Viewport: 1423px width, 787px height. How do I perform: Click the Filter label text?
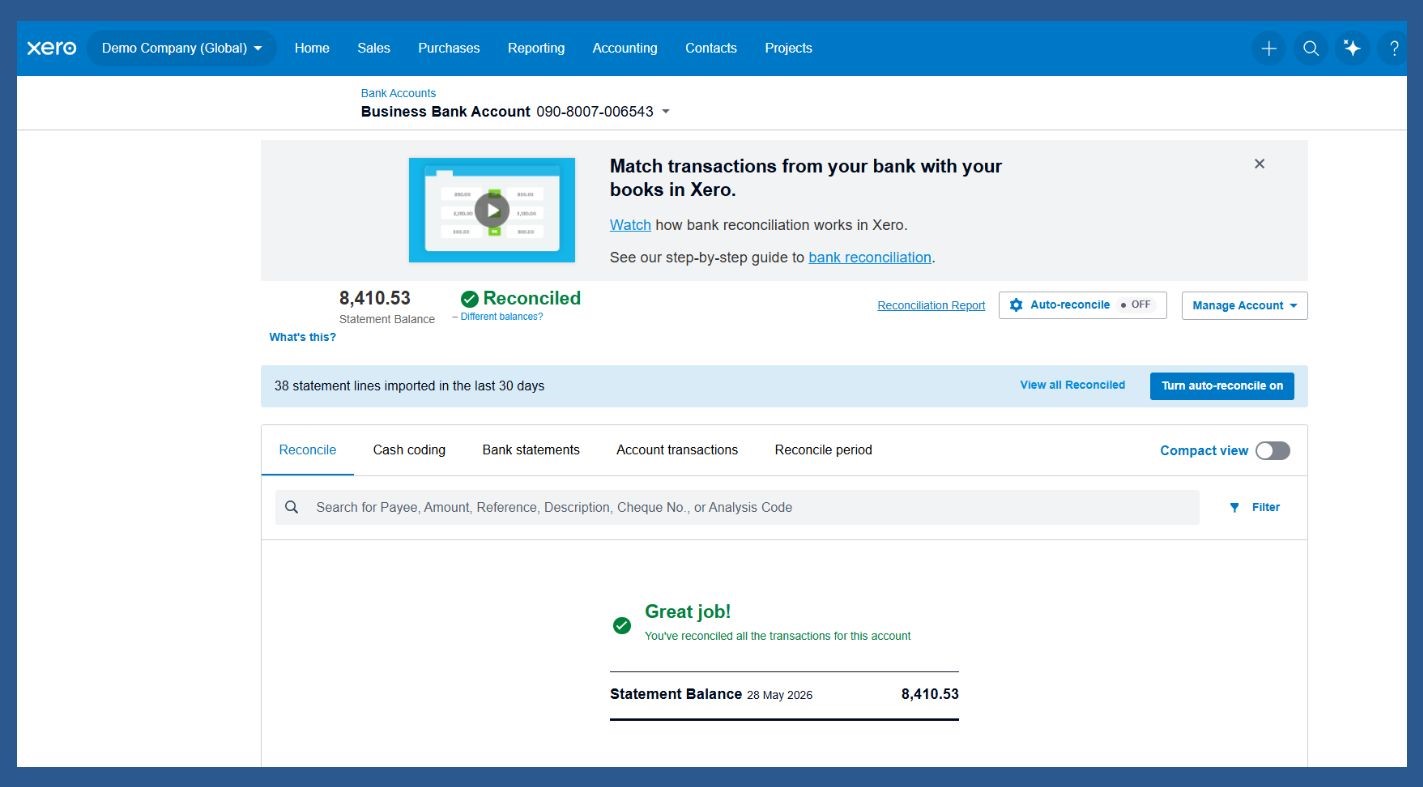click(x=1266, y=507)
